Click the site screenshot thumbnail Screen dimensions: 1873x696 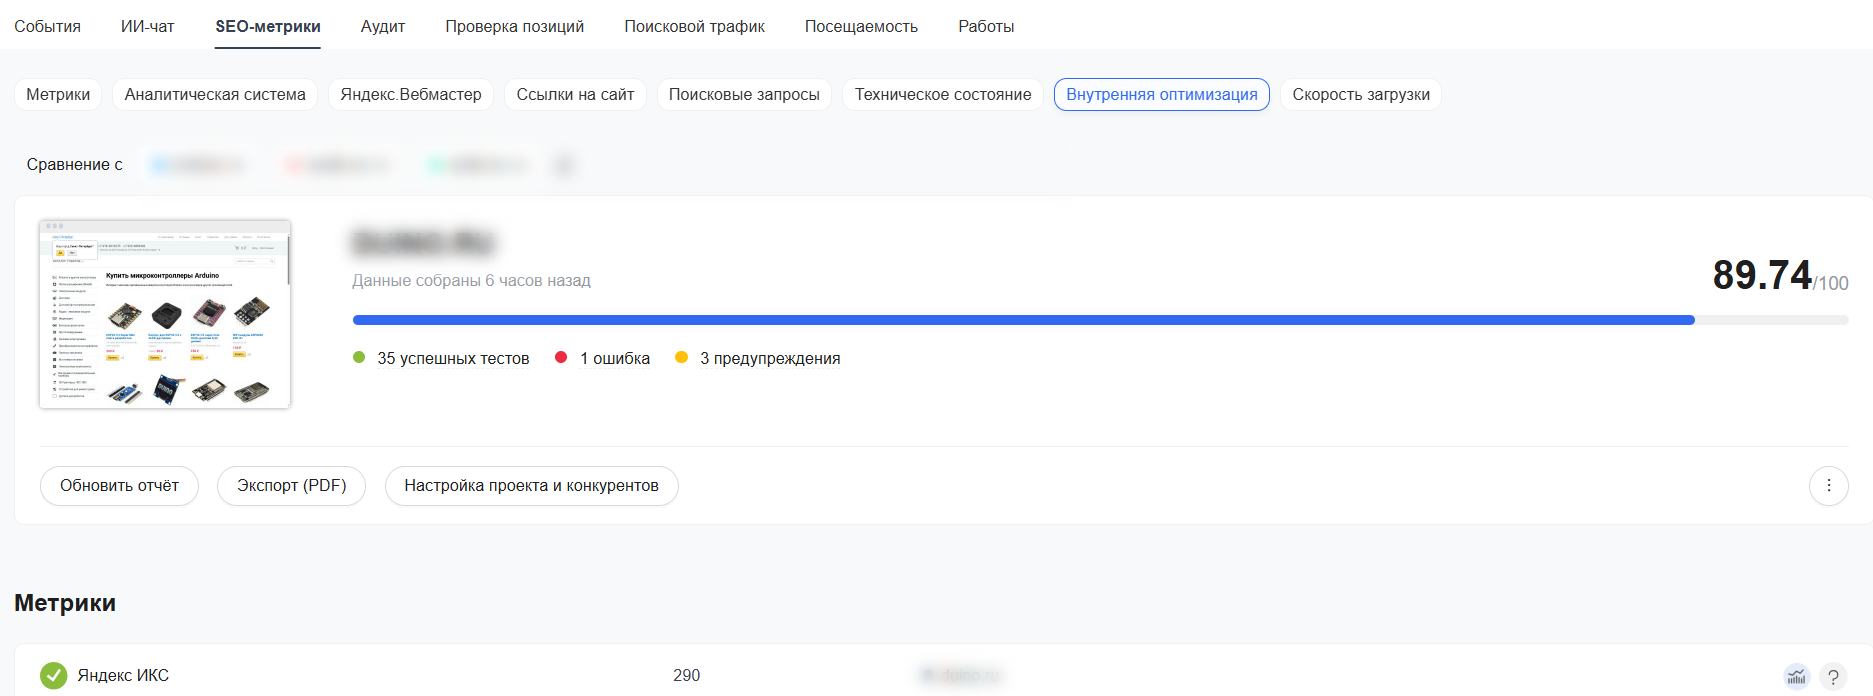point(165,314)
